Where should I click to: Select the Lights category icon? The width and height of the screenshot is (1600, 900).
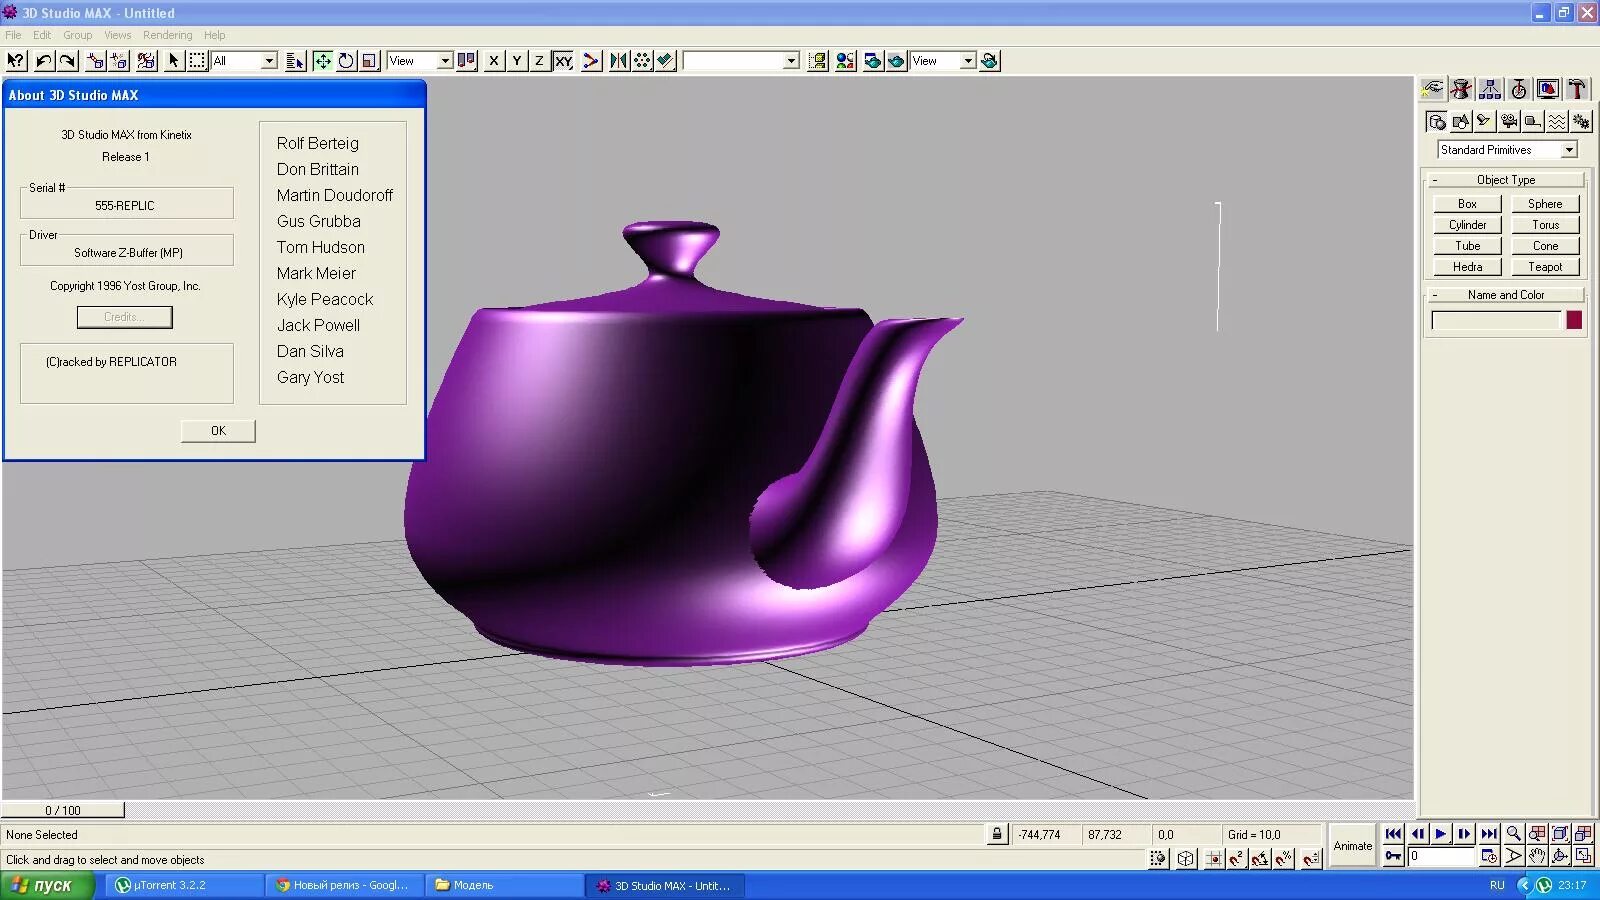point(1485,122)
